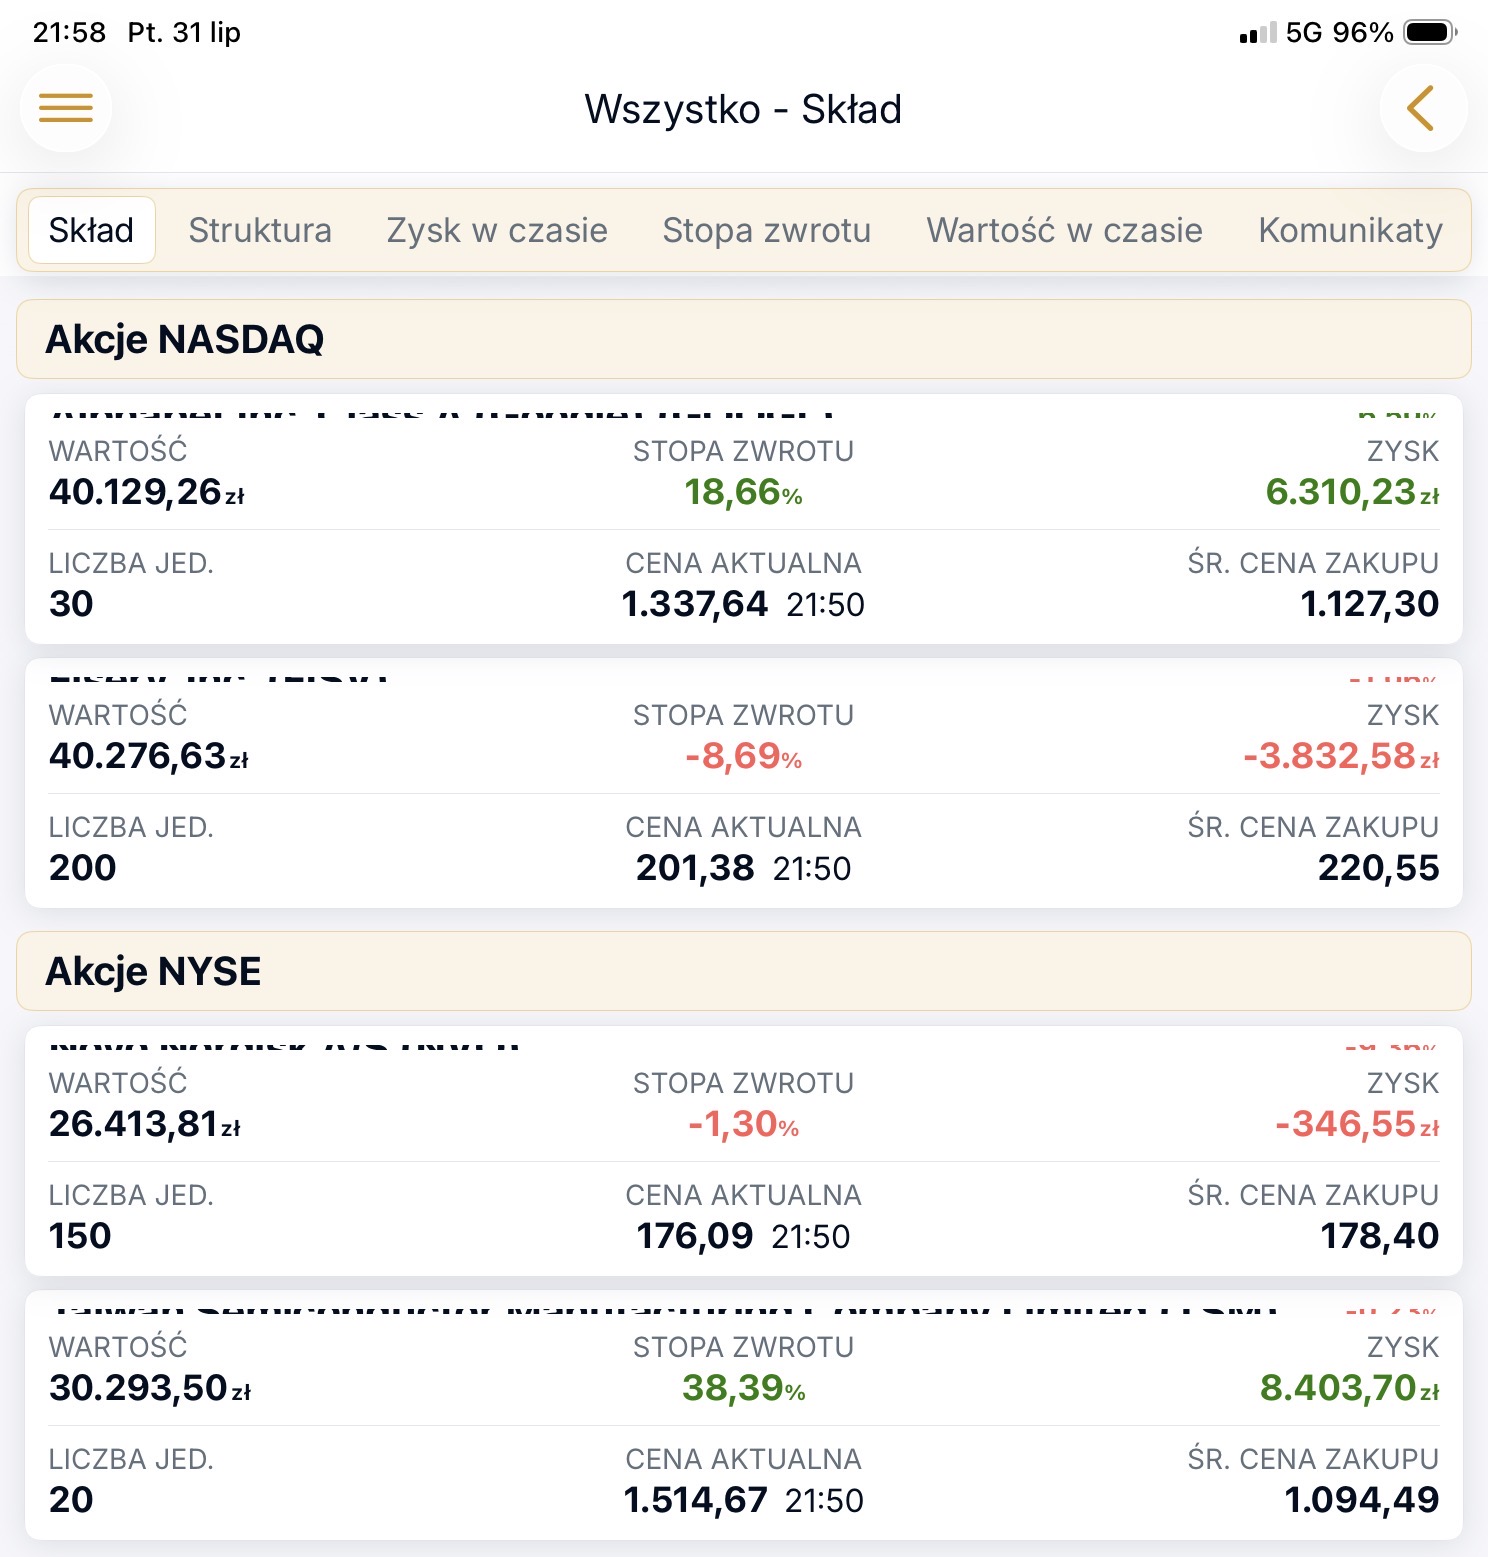Open the position valued 30.293,50 zł
Viewport: 1488px width, 1557px height.
744,1415
